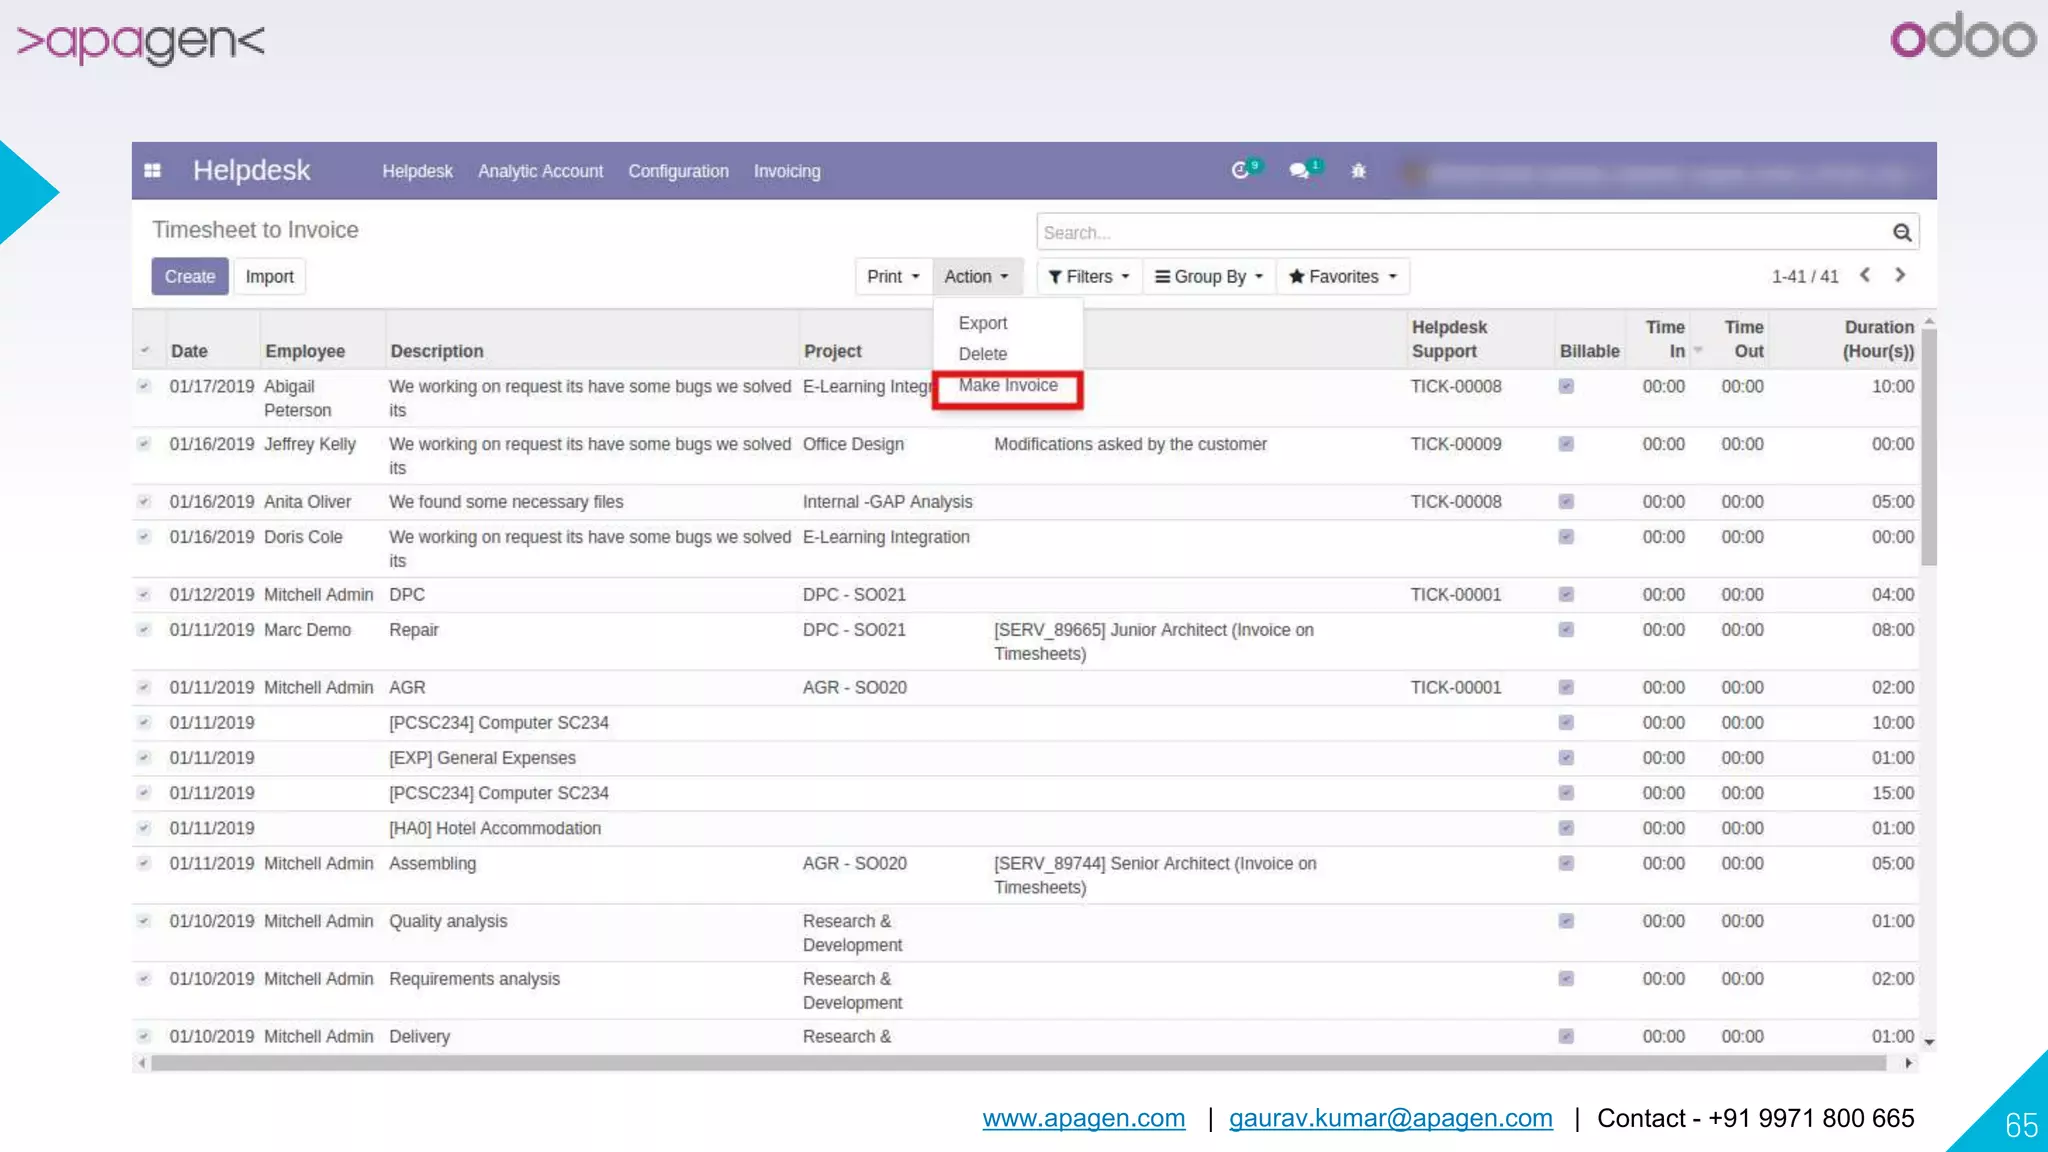Open the Group By dropdown
Image resolution: width=2048 pixels, height=1152 pixels.
click(x=1209, y=277)
